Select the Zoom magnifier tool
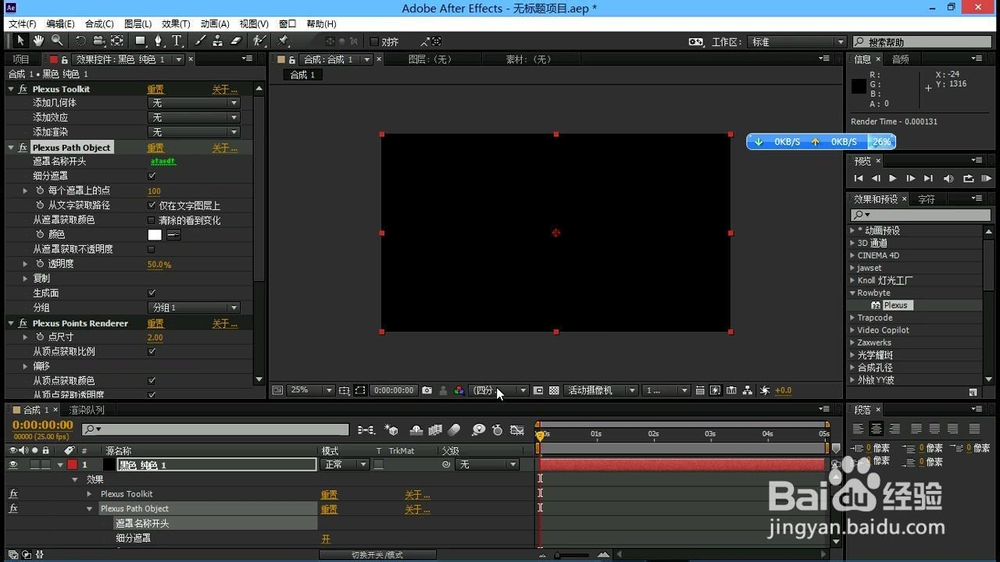The image size is (1000, 562). click(x=57, y=41)
